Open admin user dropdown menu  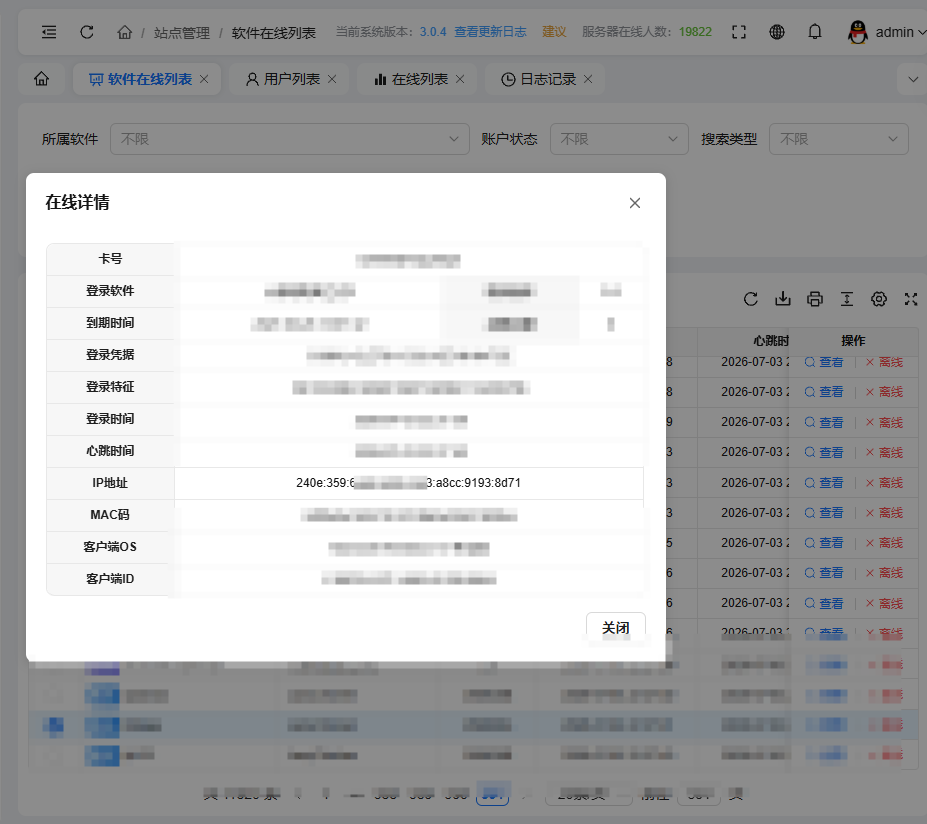click(901, 32)
